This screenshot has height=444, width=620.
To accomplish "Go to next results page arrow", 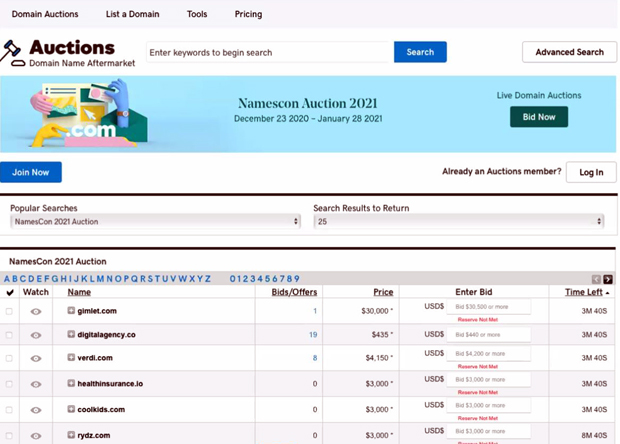I will click(x=608, y=279).
